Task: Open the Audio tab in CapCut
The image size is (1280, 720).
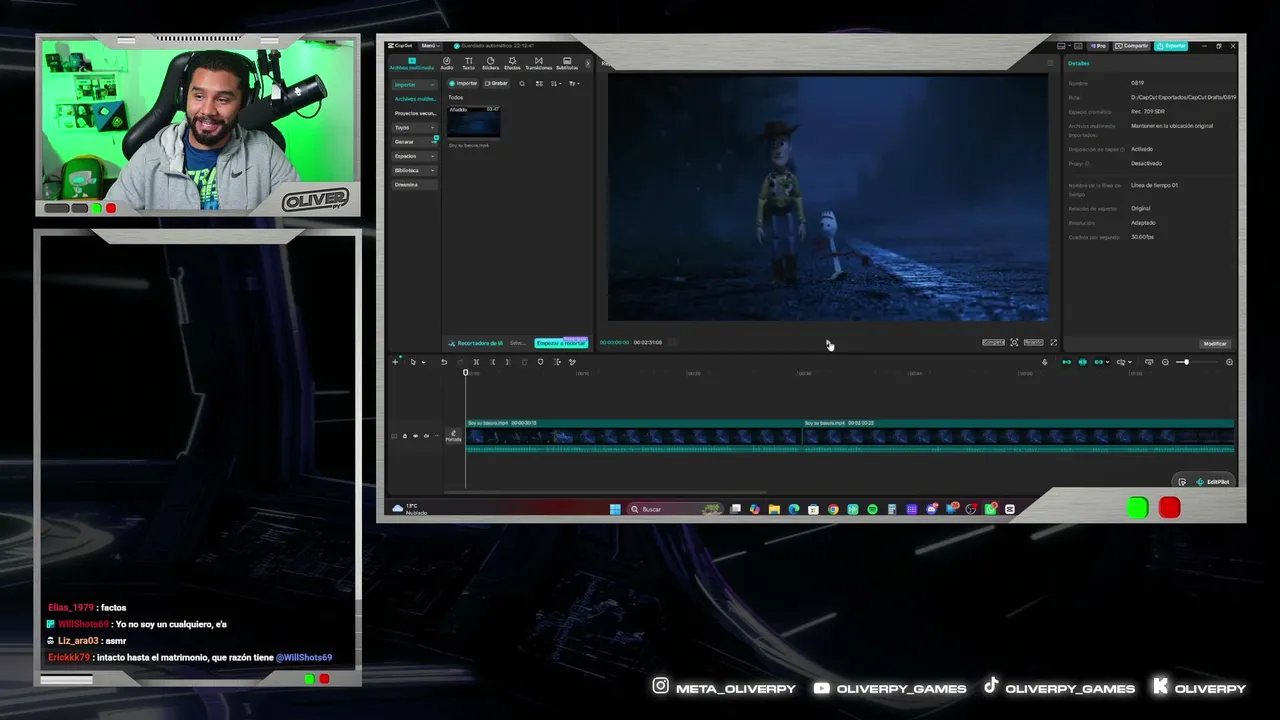Action: click(447, 63)
